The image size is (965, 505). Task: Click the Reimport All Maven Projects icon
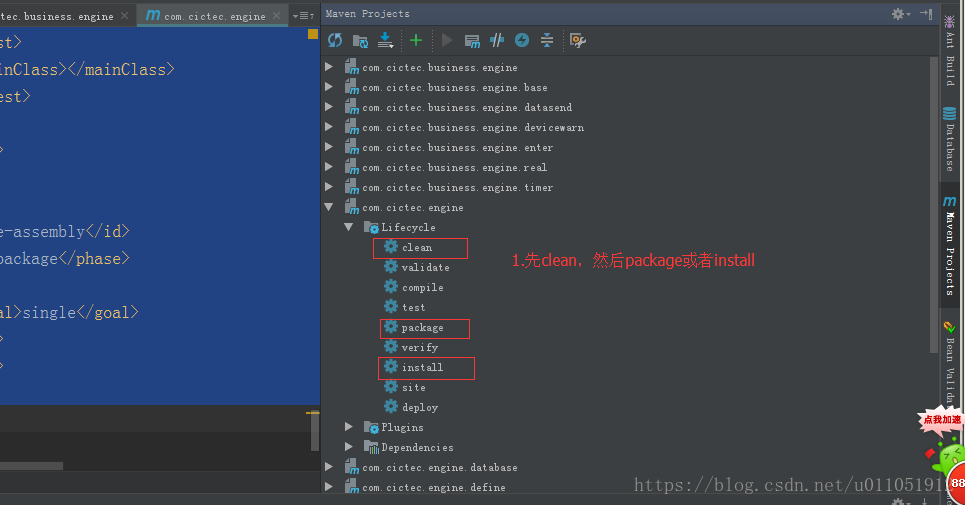tap(335, 41)
